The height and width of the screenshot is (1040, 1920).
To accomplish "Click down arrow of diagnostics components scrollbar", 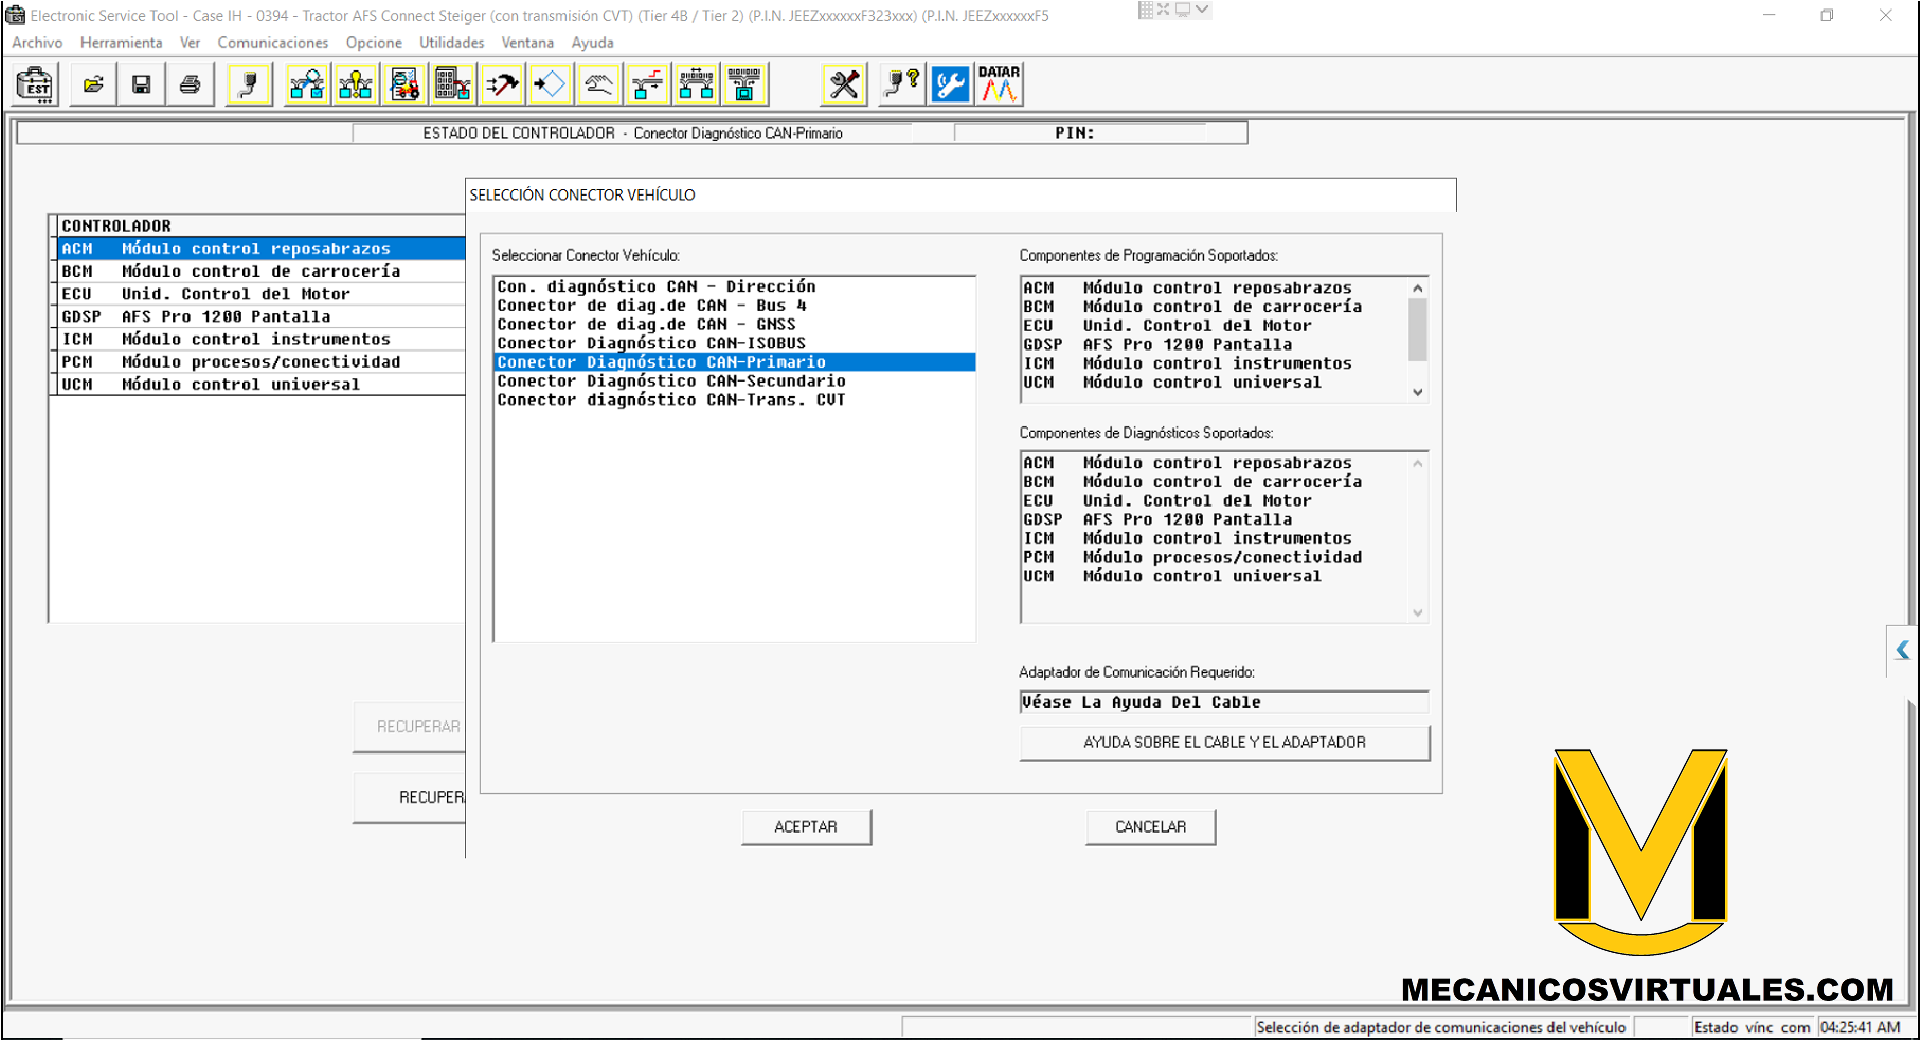I will tap(1417, 612).
